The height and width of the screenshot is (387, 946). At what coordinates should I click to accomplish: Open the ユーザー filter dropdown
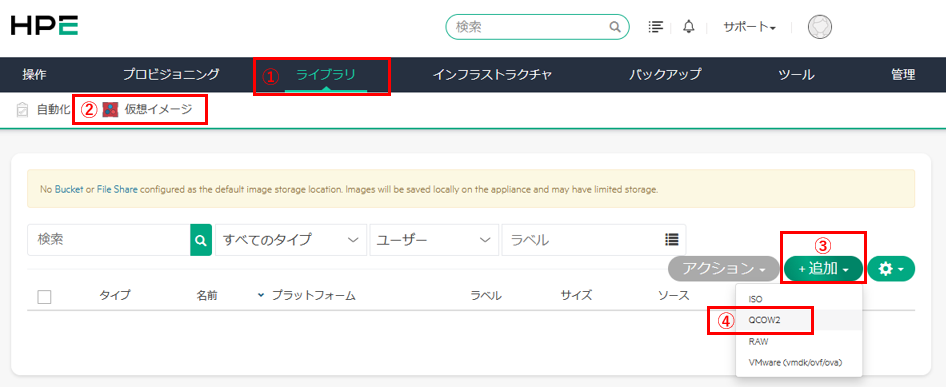point(434,240)
